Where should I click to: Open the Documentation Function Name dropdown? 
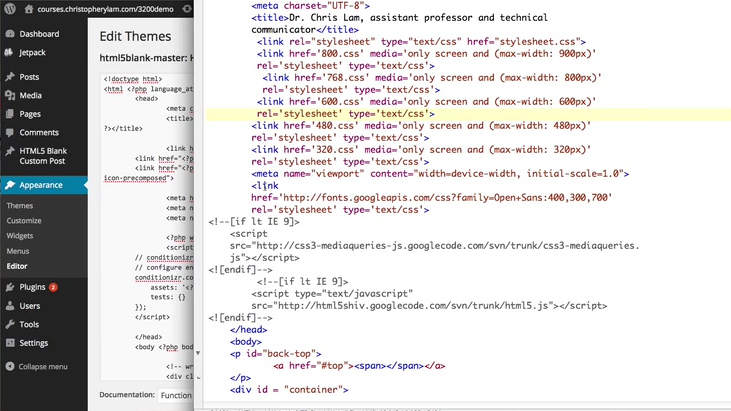[176, 395]
